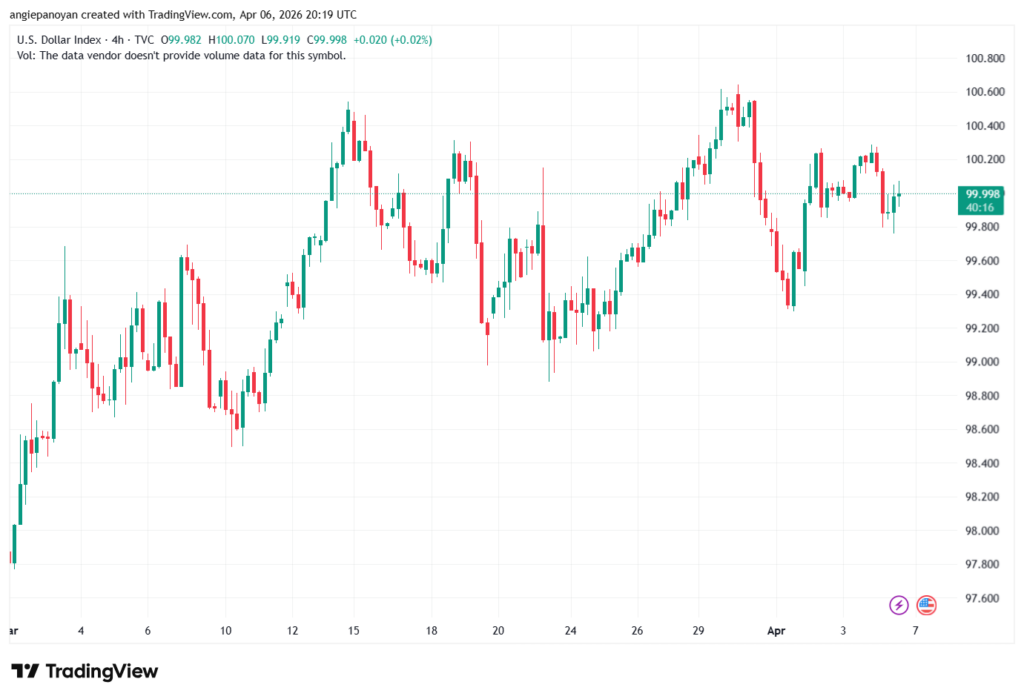This screenshot has width=1024, height=699.
Task: Click the Apr label on time axis
Action: pyautogui.click(x=777, y=631)
